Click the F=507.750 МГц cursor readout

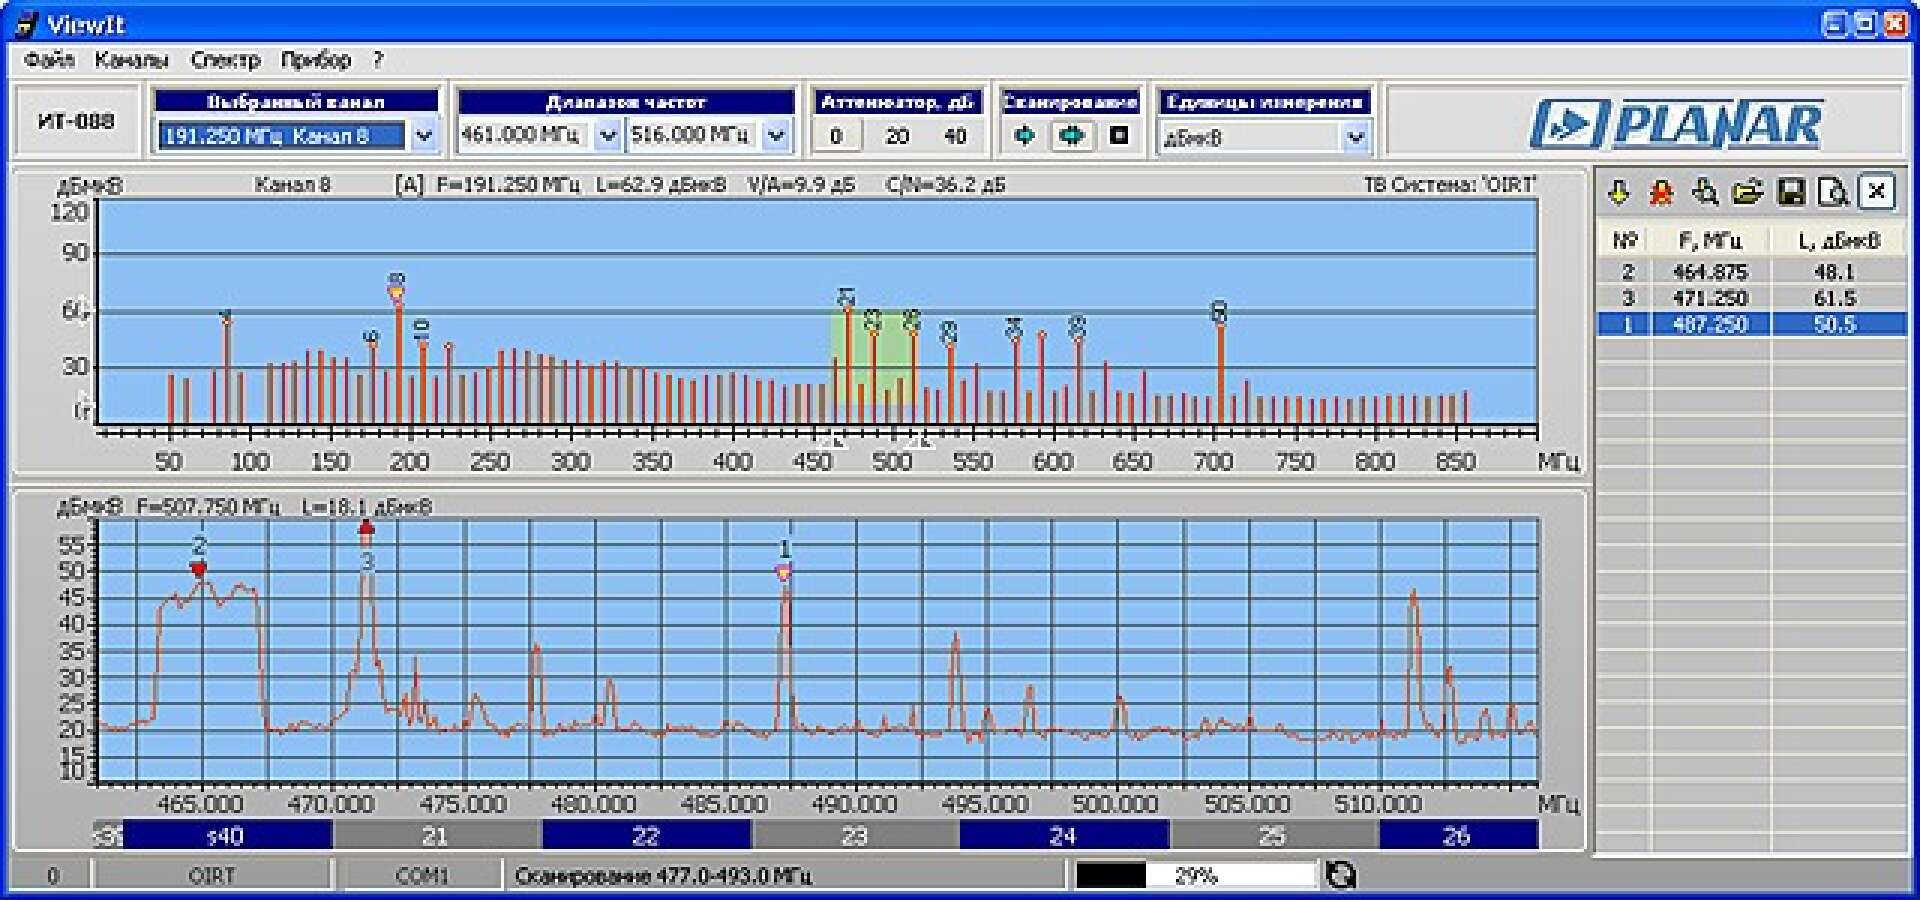208,507
